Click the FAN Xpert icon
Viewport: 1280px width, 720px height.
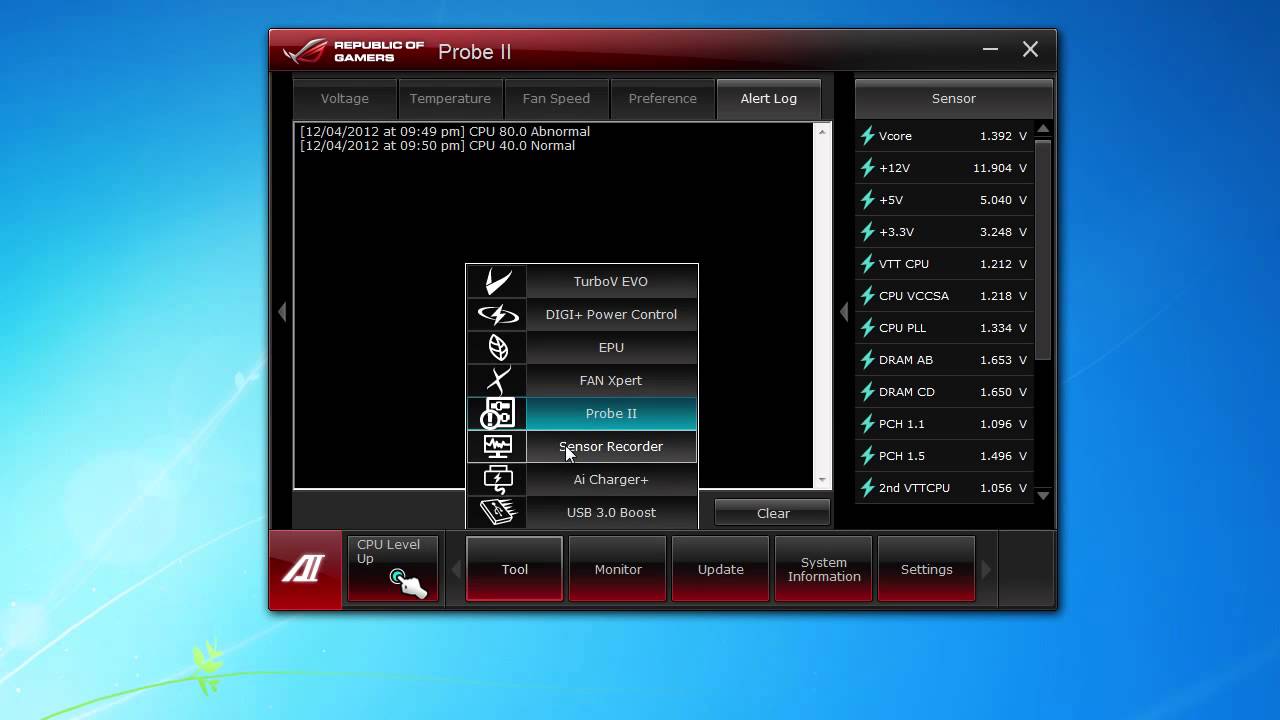pos(497,381)
